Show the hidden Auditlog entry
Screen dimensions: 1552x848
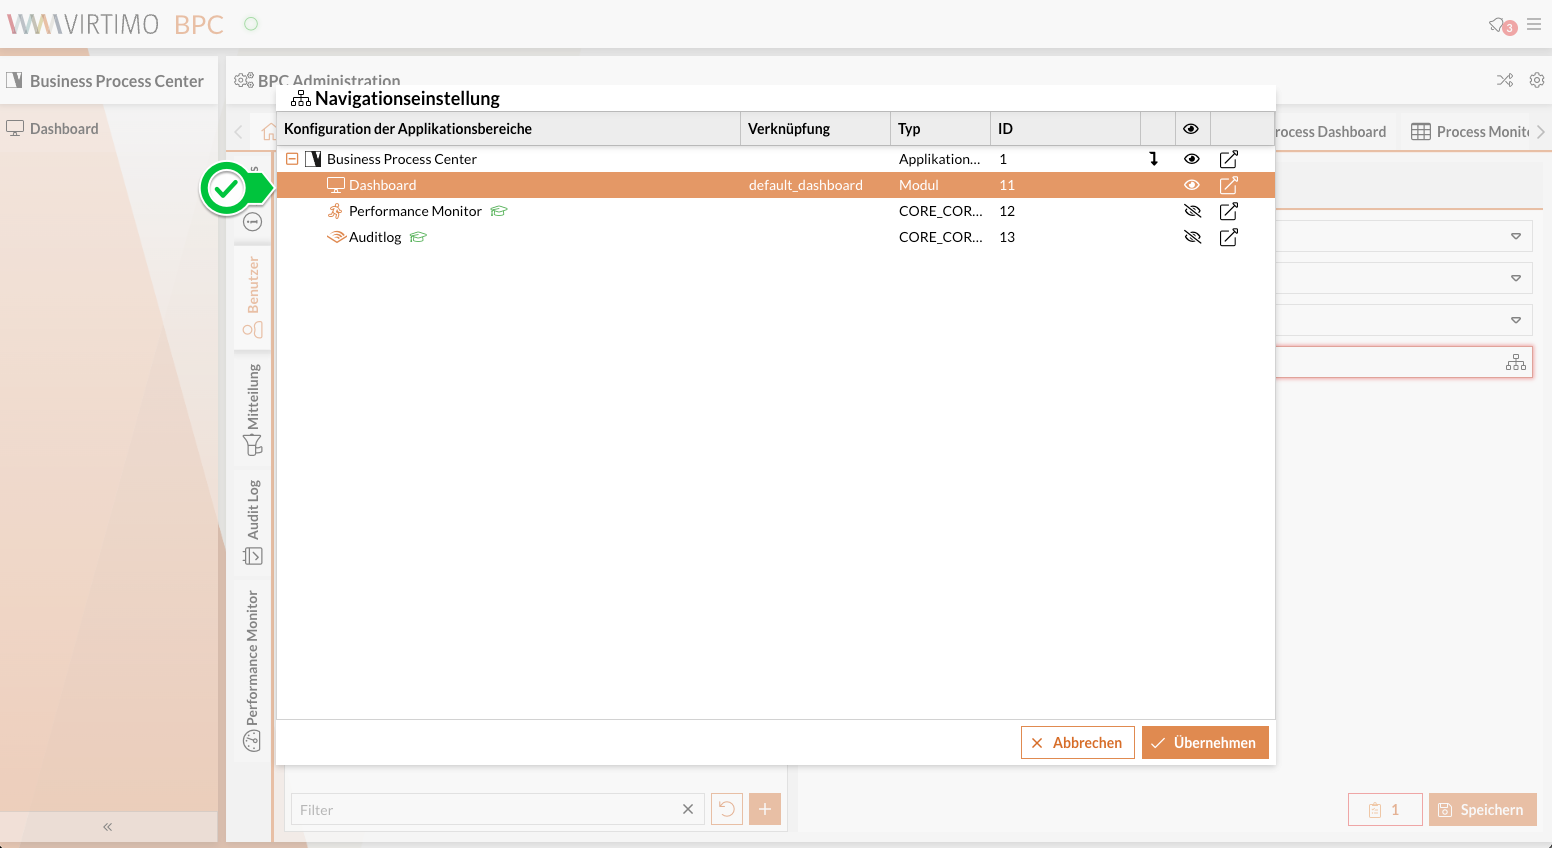pyautogui.click(x=1191, y=237)
